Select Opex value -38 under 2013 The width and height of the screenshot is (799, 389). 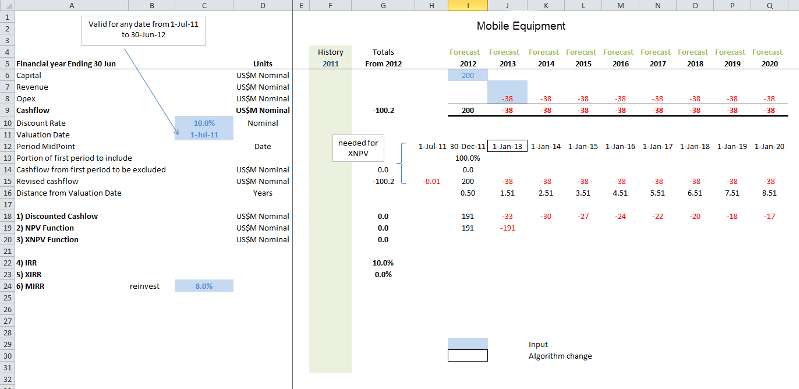point(507,98)
